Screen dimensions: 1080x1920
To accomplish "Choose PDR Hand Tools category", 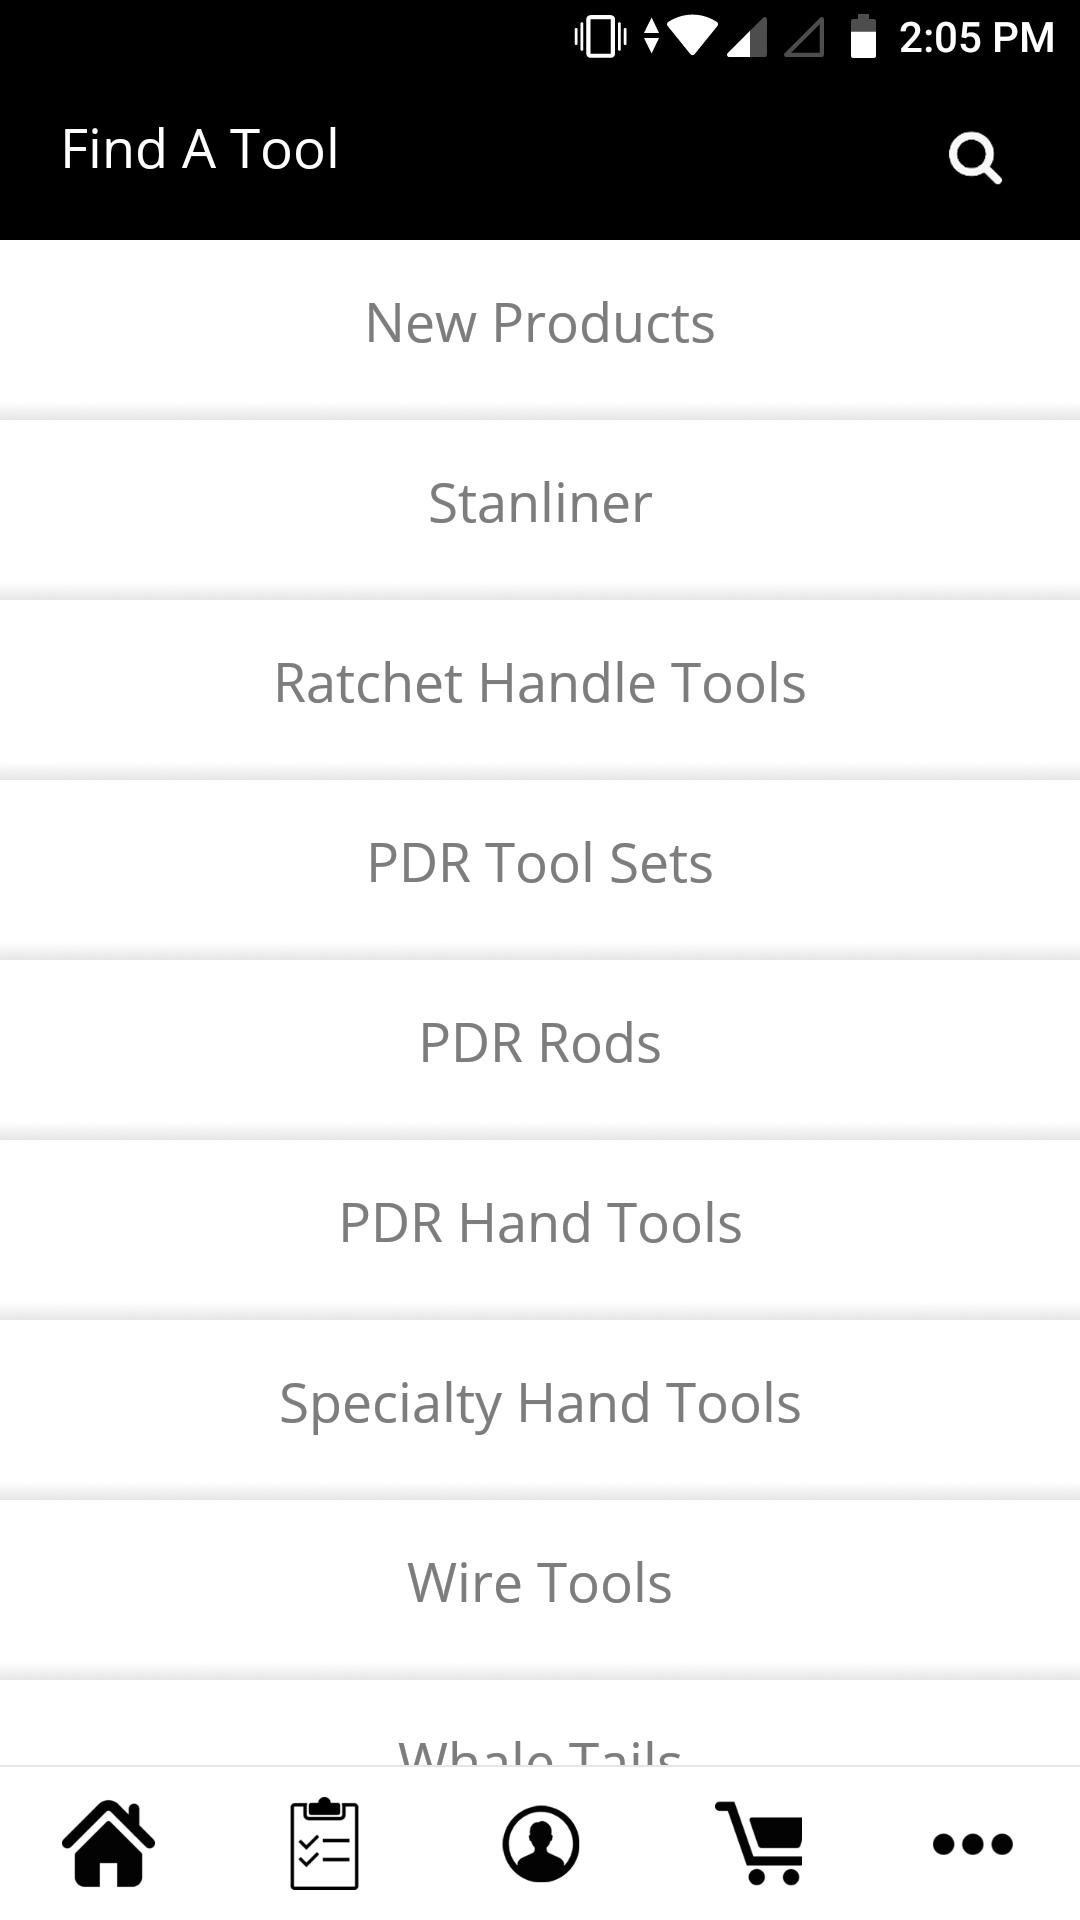I will click(540, 1224).
